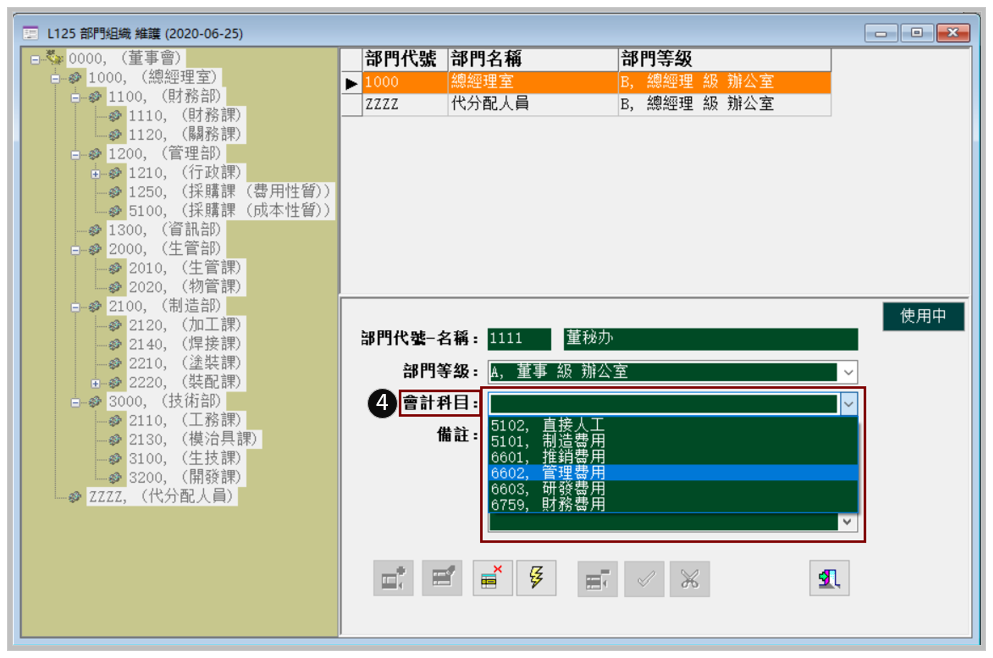Click the gear icon of node 3200 開發課
The image size is (993, 658).
[x=115, y=478]
